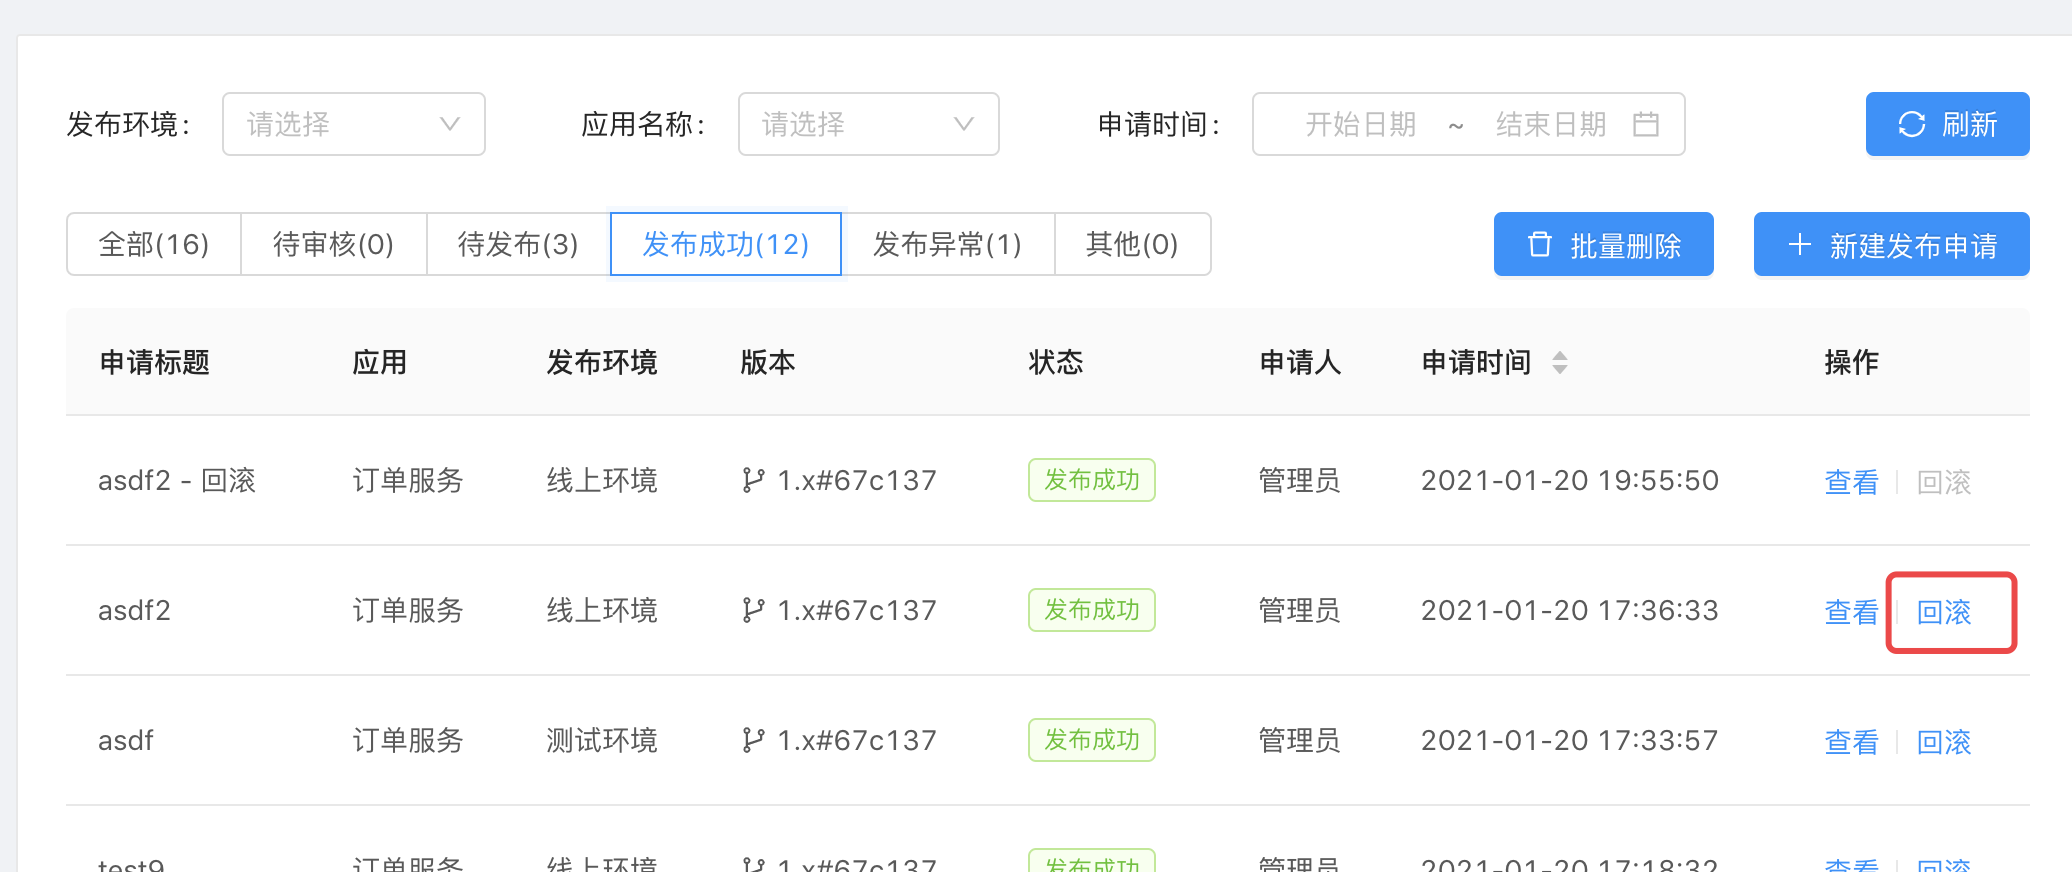Click the refresh icon in 刷新 button
This screenshot has height=872, width=2072.
click(1911, 124)
